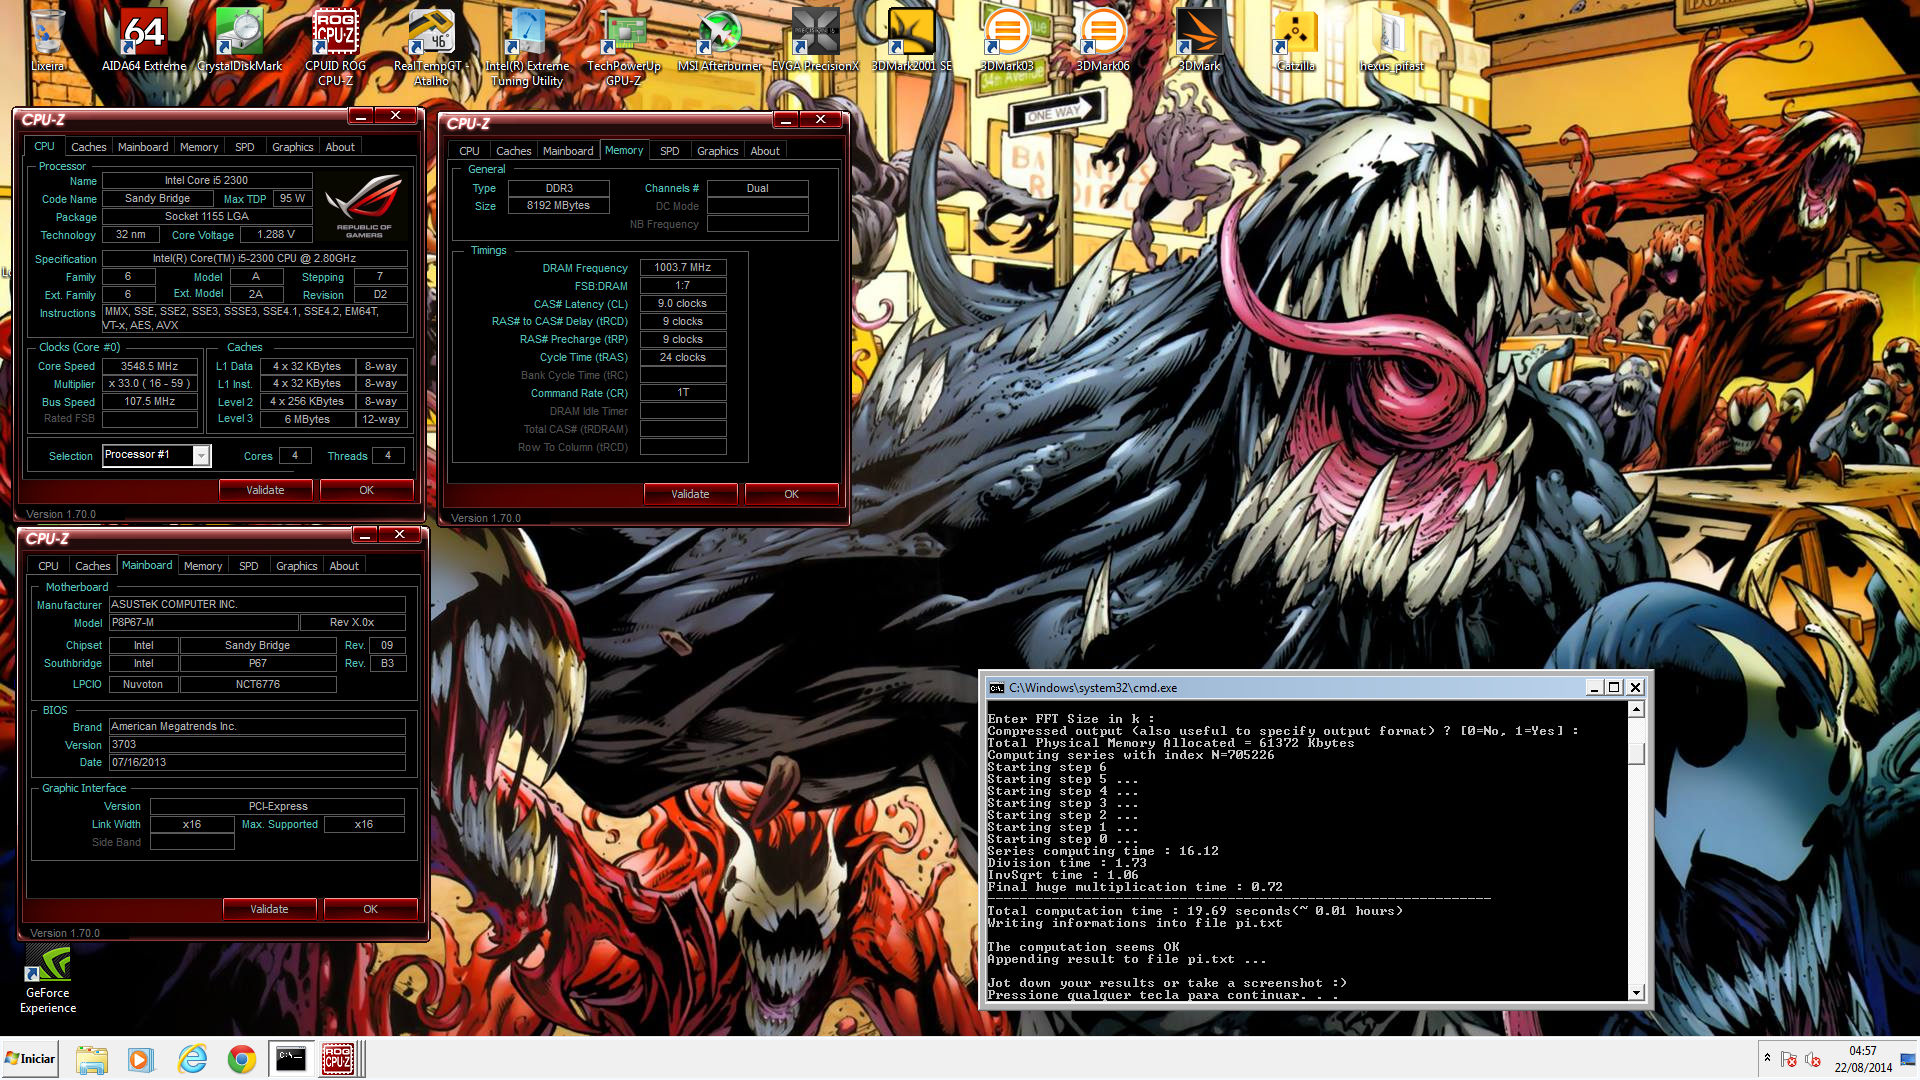Open the RealTempGT shortcut on desktop
The height and width of the screenshot is (1080, 1920).
click(x=431, y=47)
